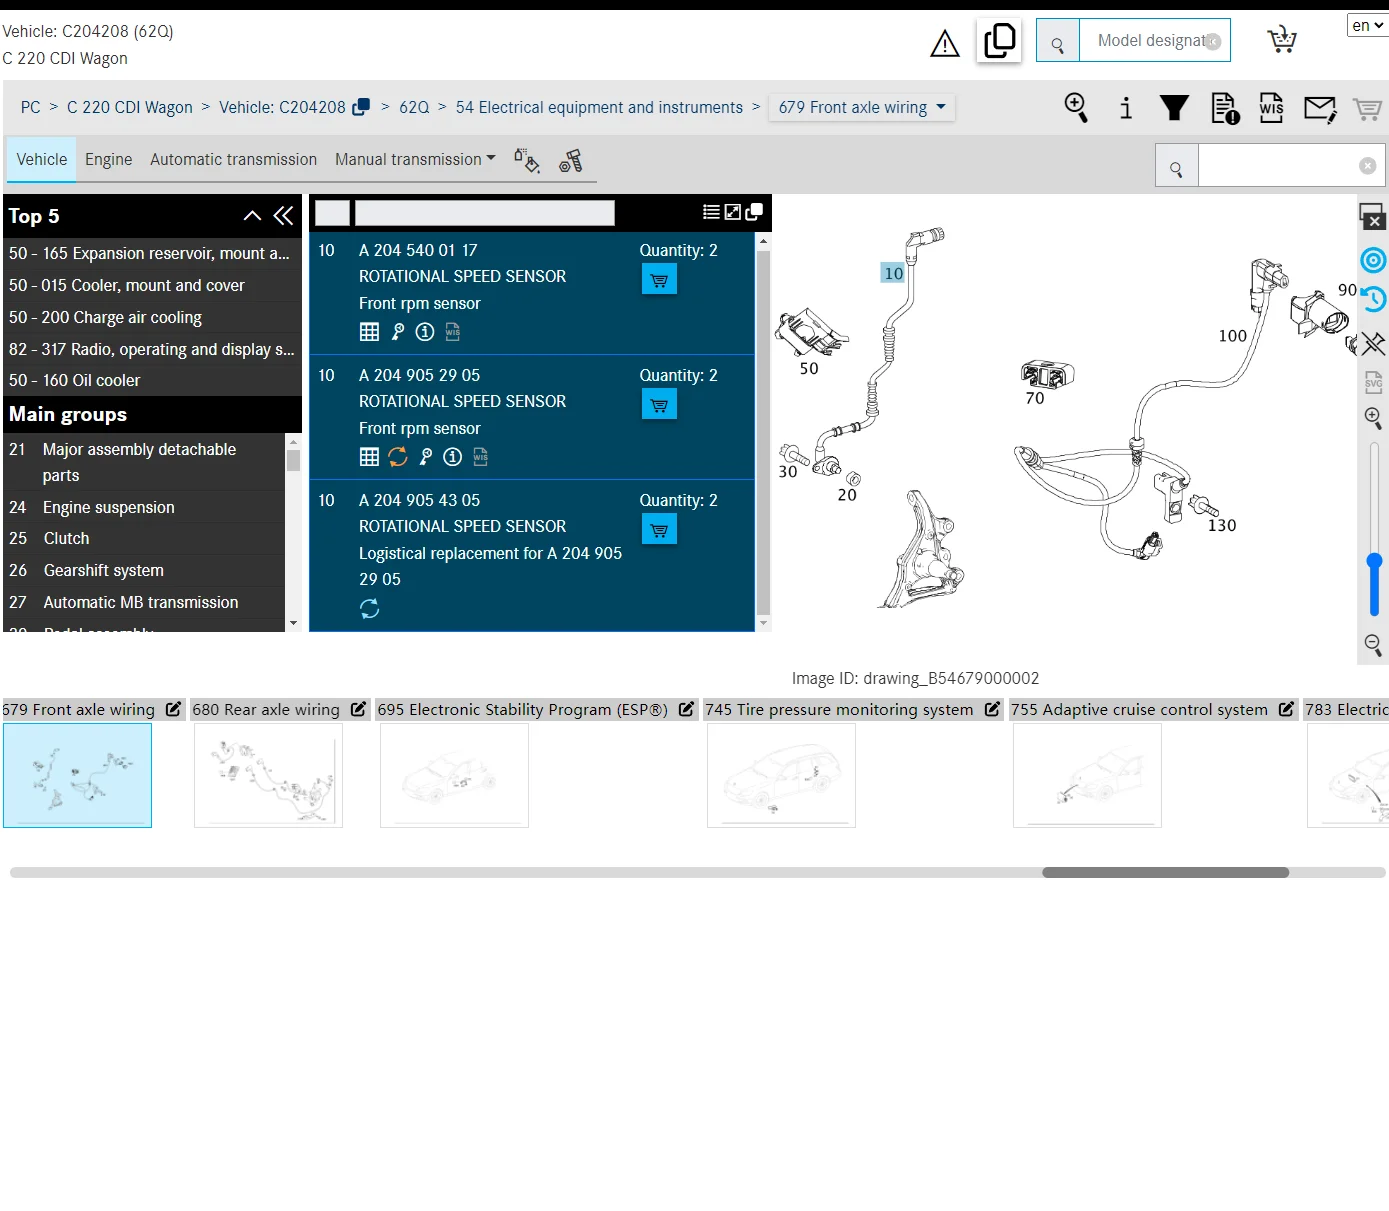Viewport: 1389px width, 1211px height.
Task: Click the drawing zoom slider handle
Action: pos(1375,561)
